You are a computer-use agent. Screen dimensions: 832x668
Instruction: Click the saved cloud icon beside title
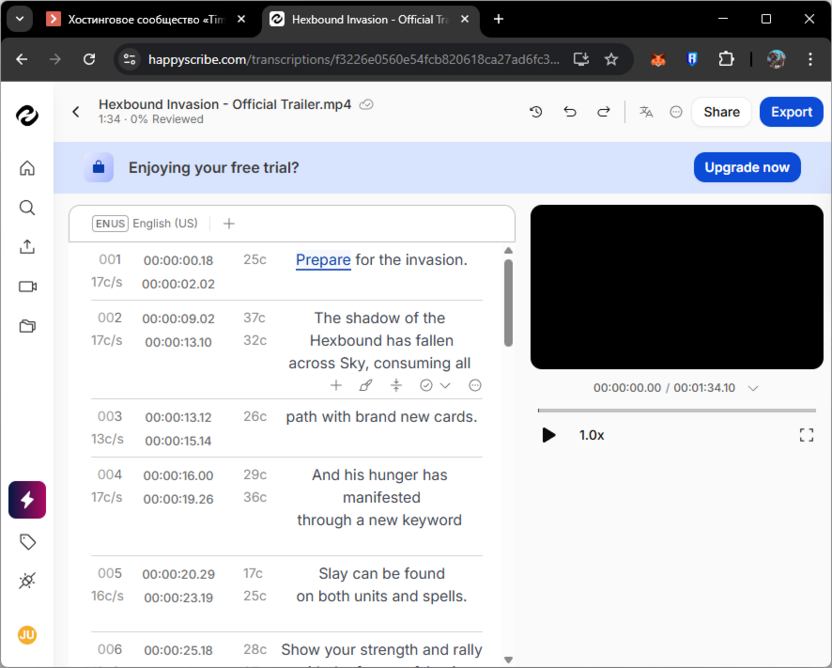tap(366, 105)
